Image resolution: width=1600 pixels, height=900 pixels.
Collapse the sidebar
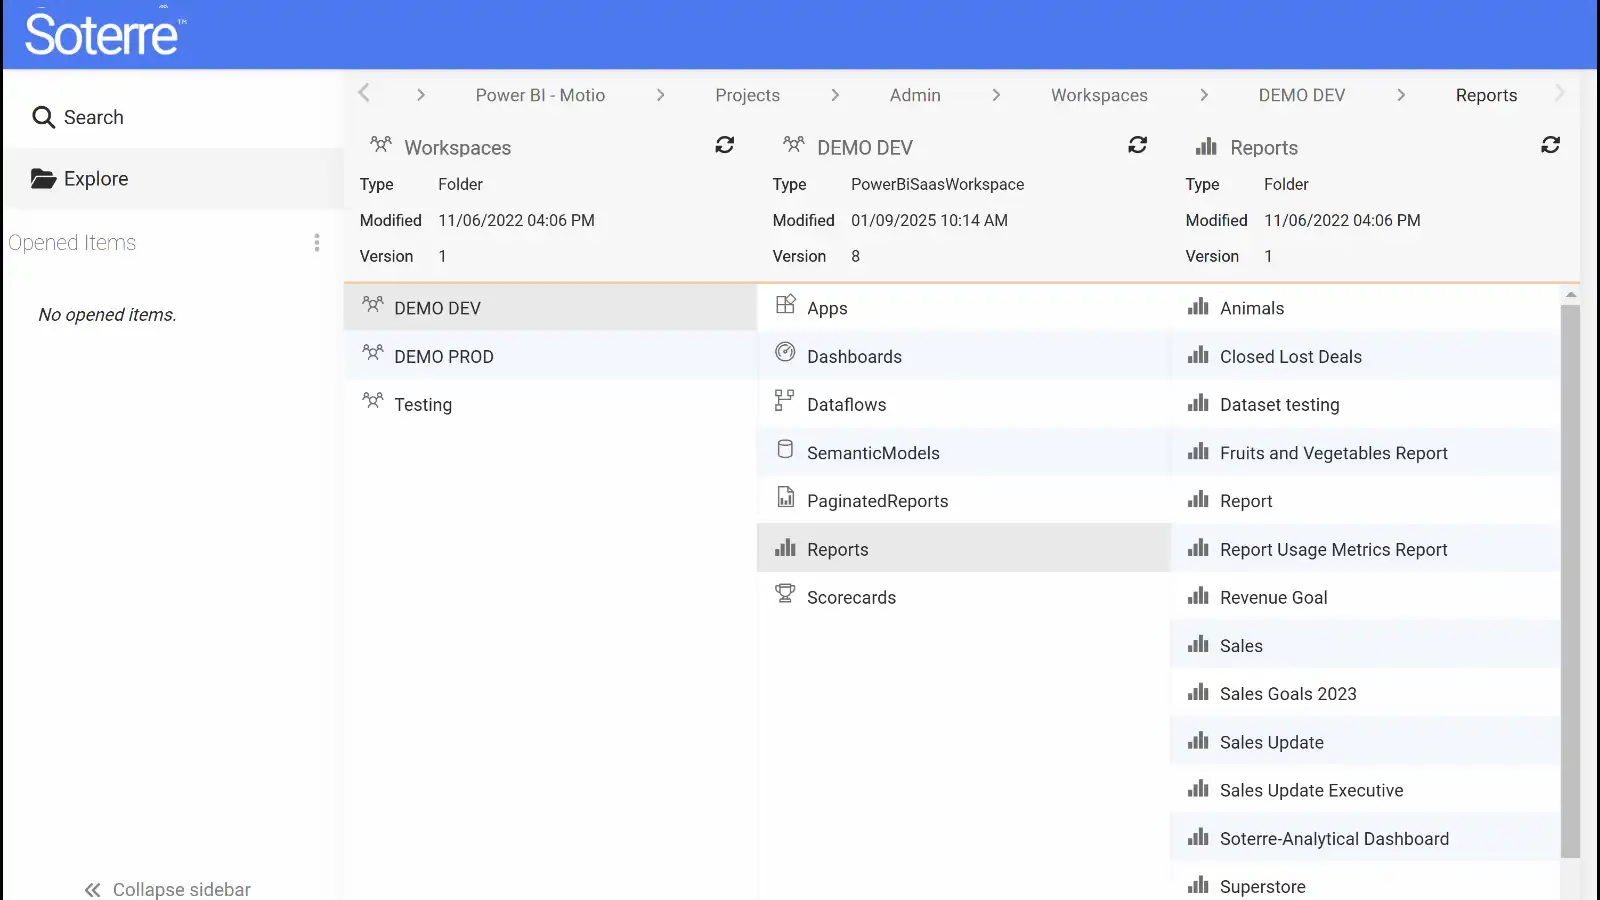click(x=168, y=889)
